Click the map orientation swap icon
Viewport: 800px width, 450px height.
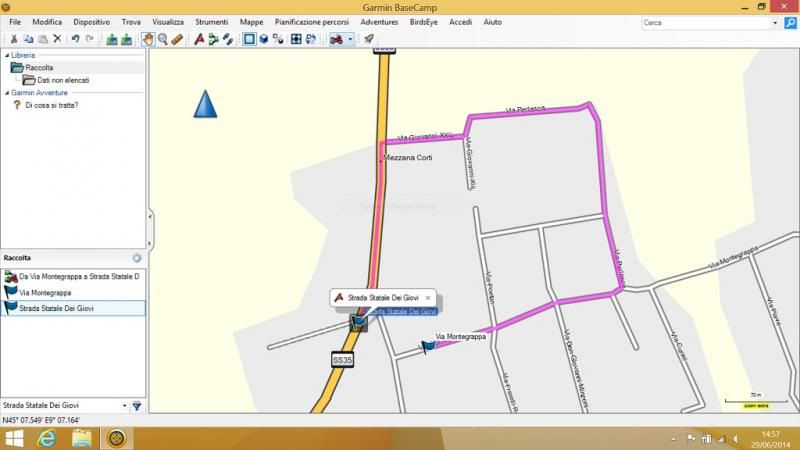(311, 39)
